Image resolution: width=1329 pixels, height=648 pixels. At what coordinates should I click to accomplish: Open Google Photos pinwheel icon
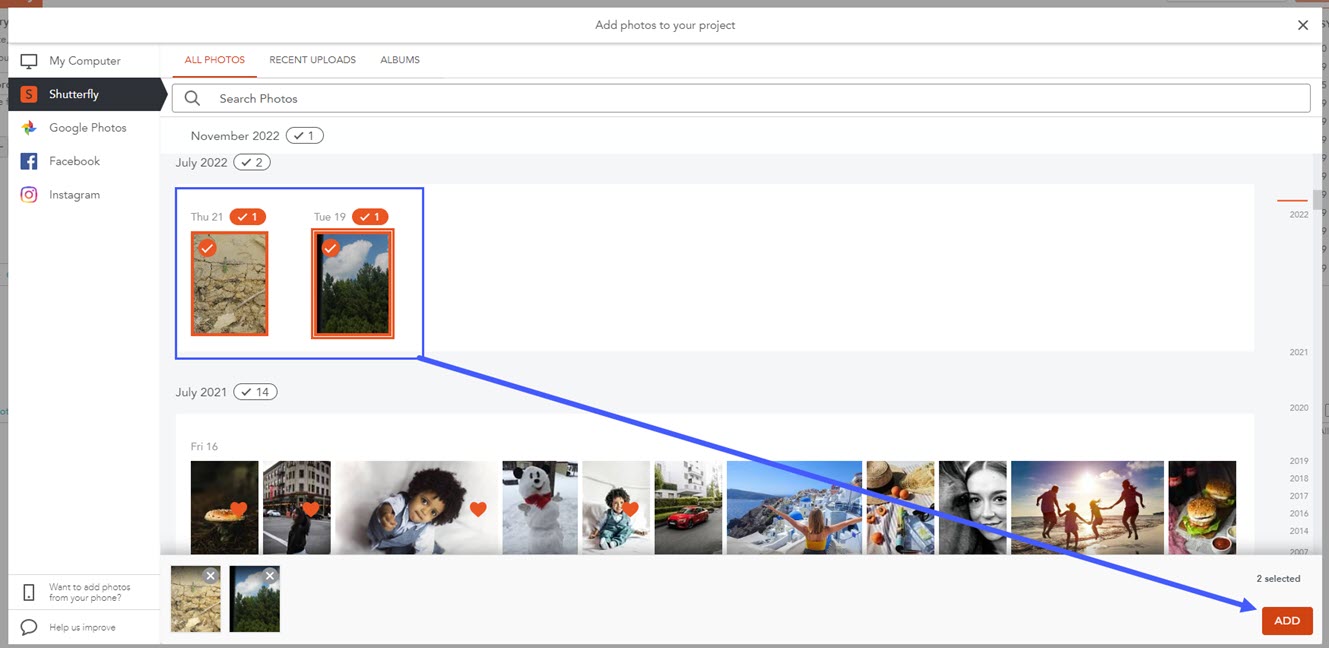(x=29, y=128)
